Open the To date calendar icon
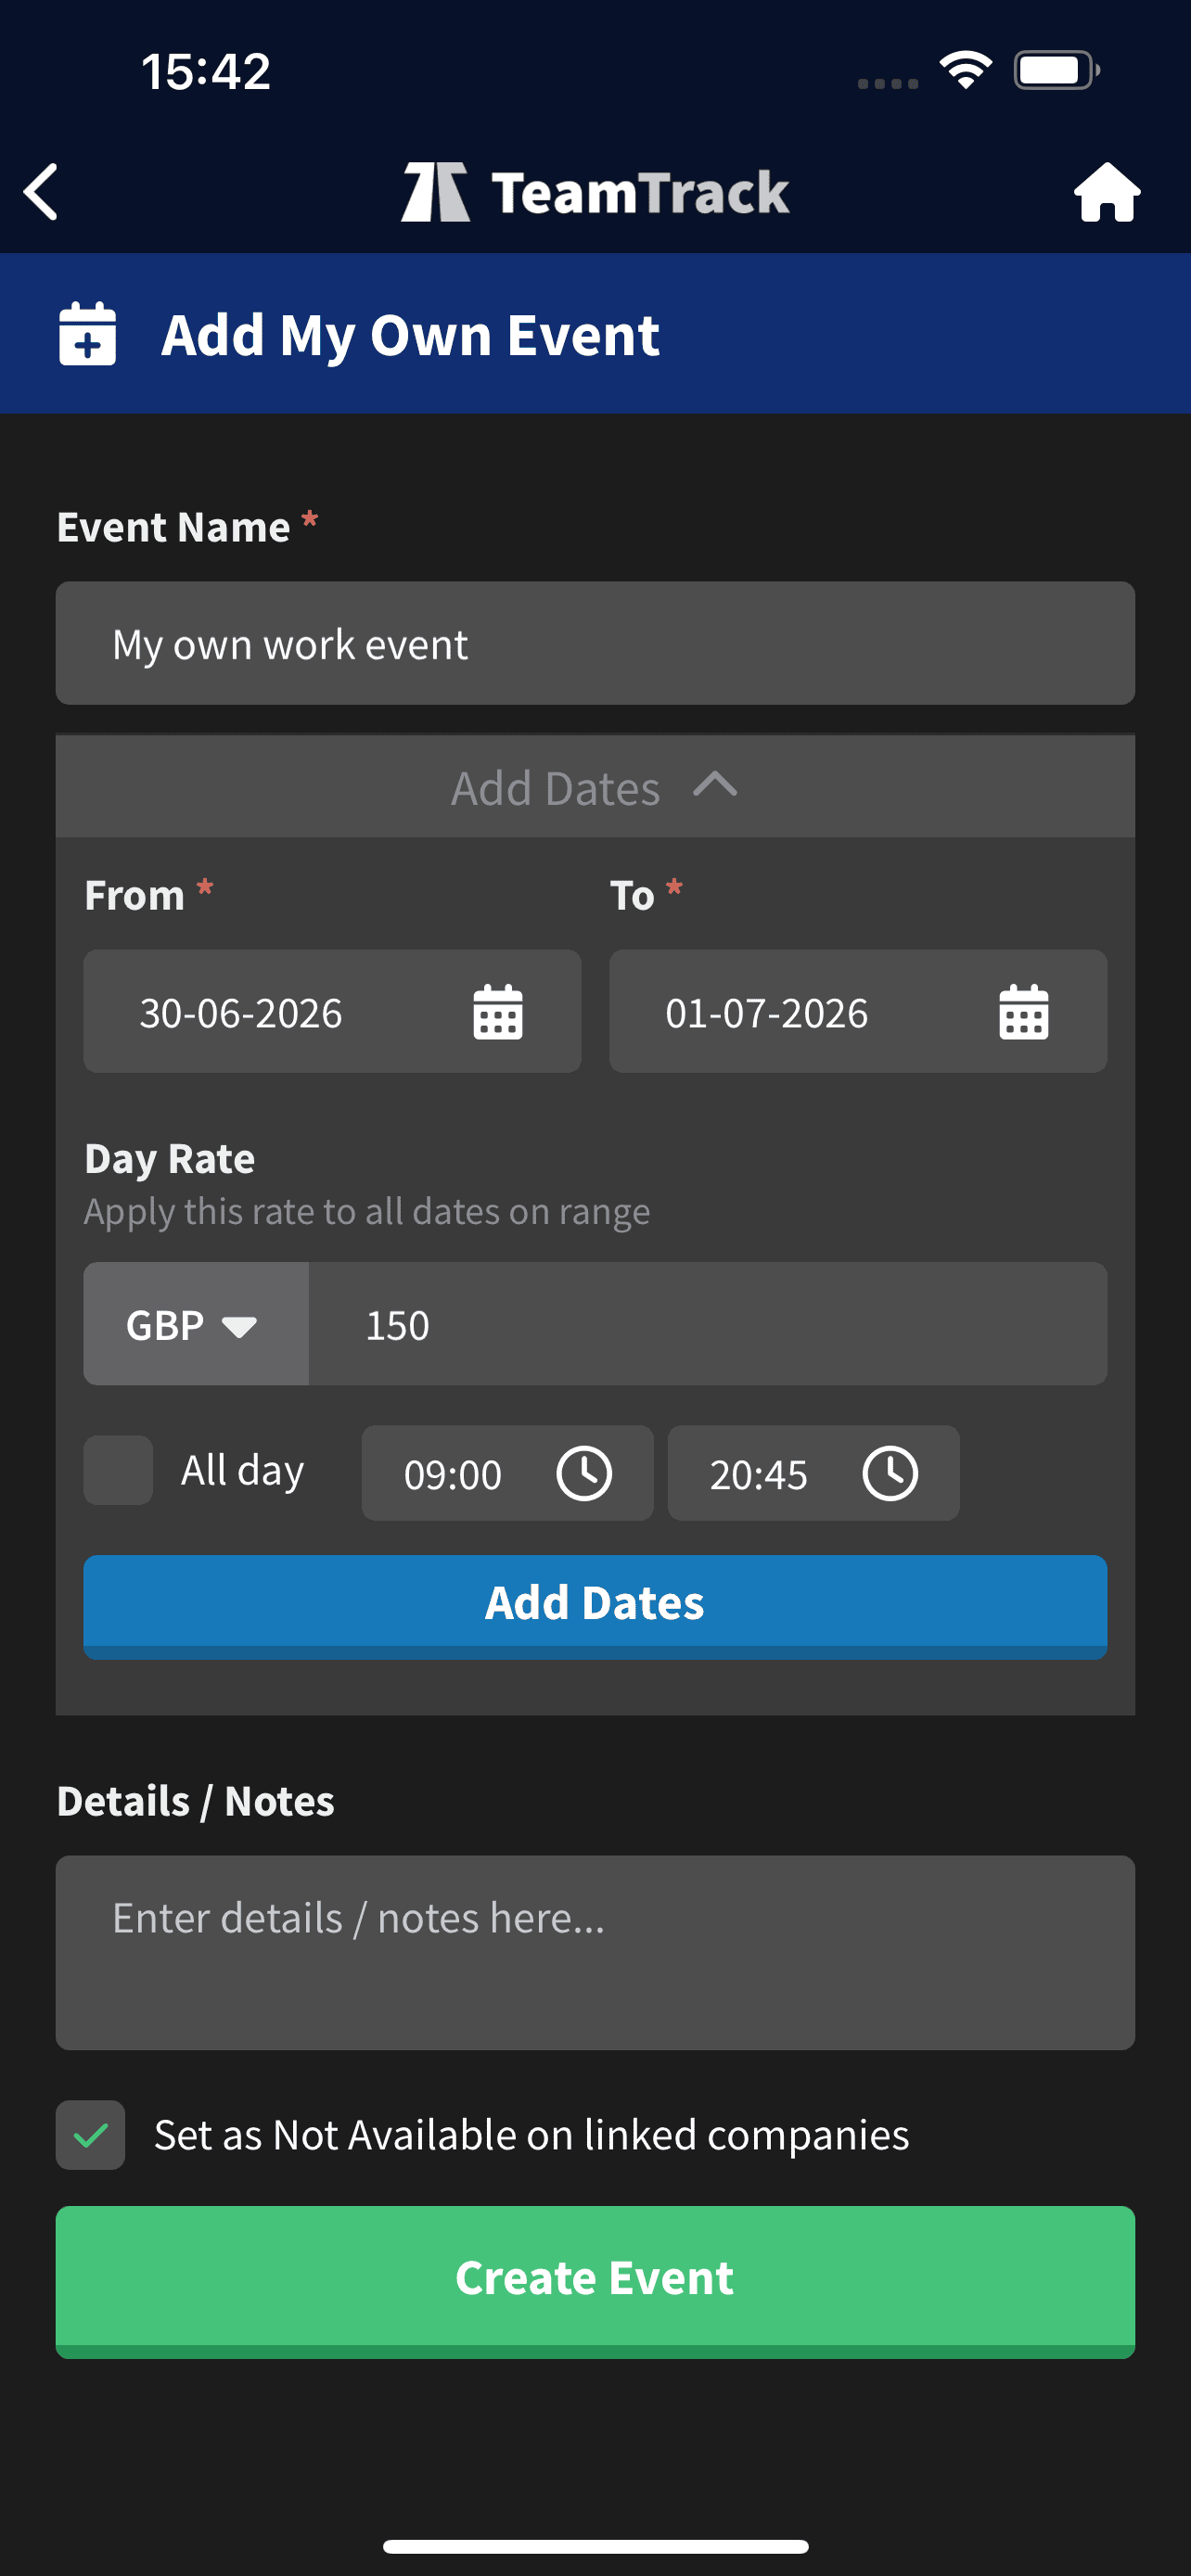This screenshot has width=1191, height=2576. coord(1023,1012)
